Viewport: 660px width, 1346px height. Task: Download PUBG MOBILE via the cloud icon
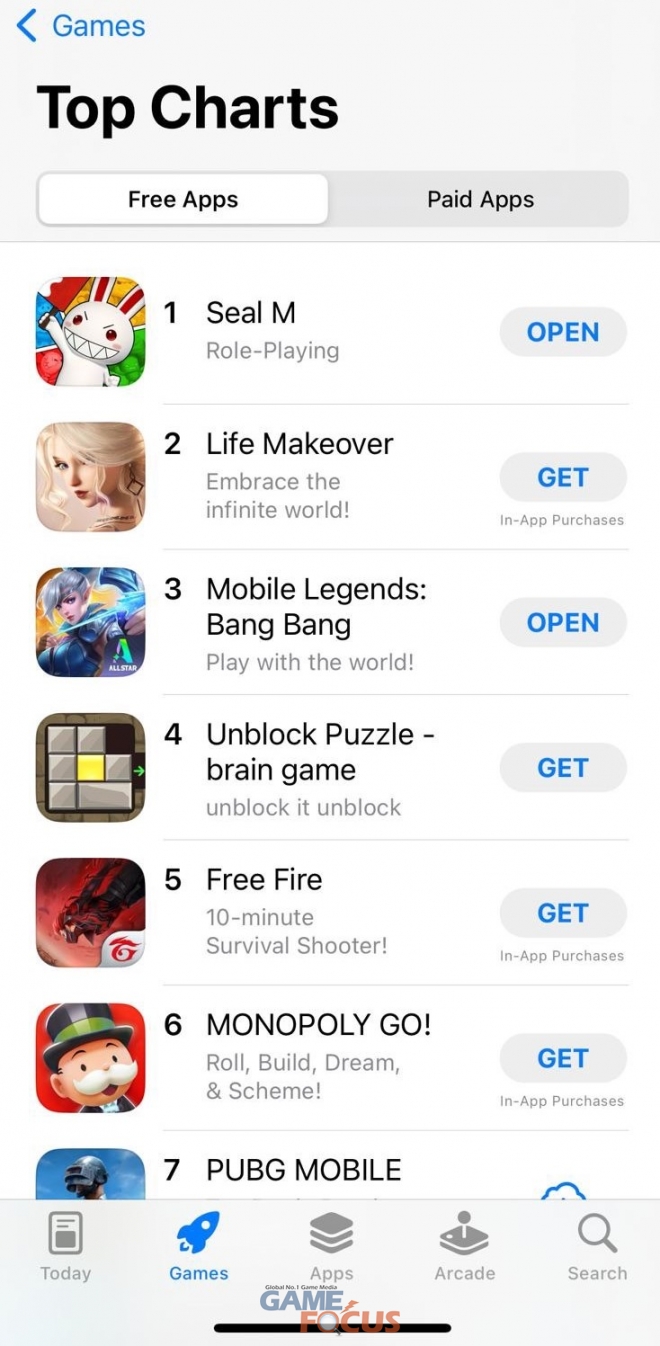(563, 1190)
